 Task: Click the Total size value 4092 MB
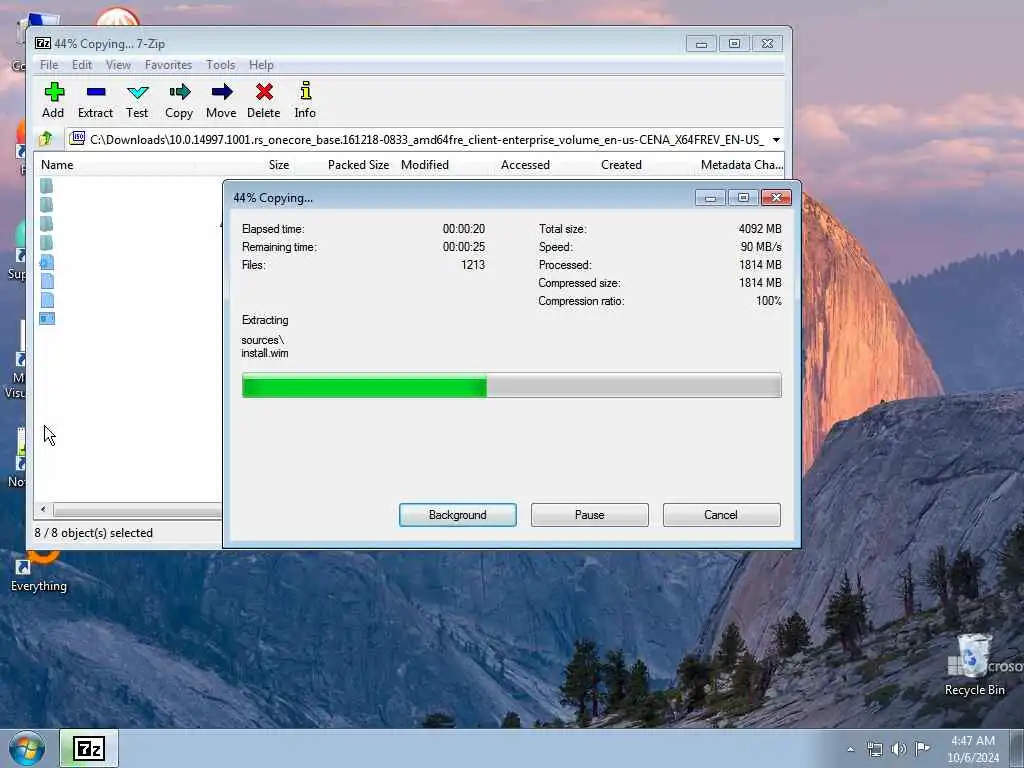[x=760, y=229]
